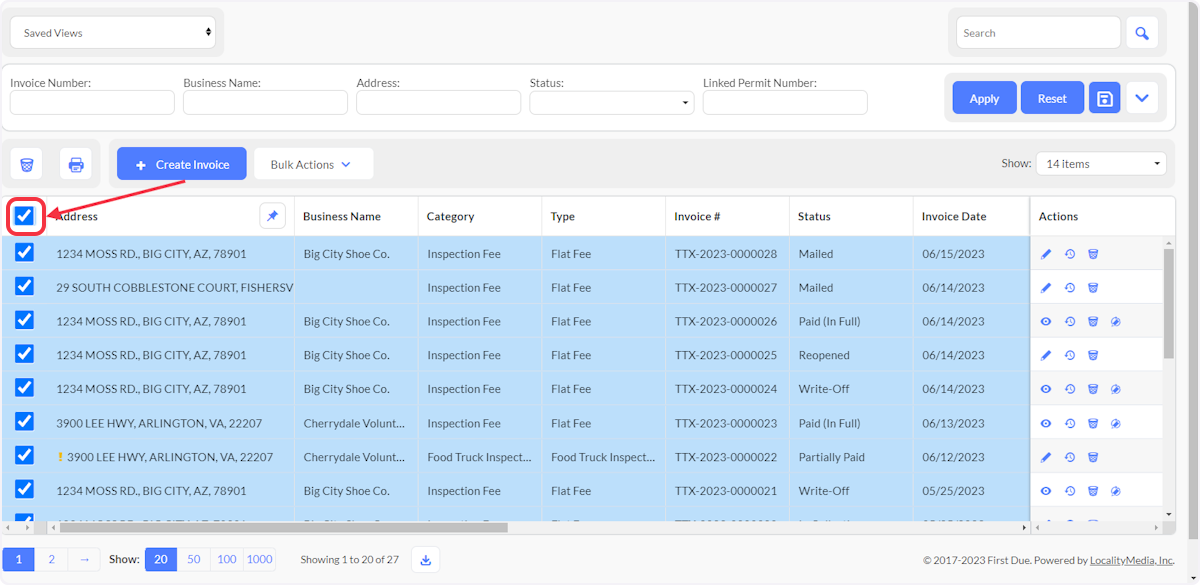The width and height of the screenshot is (1200, 585).
Task: Click the printer icon button
Action: (76, 164)
